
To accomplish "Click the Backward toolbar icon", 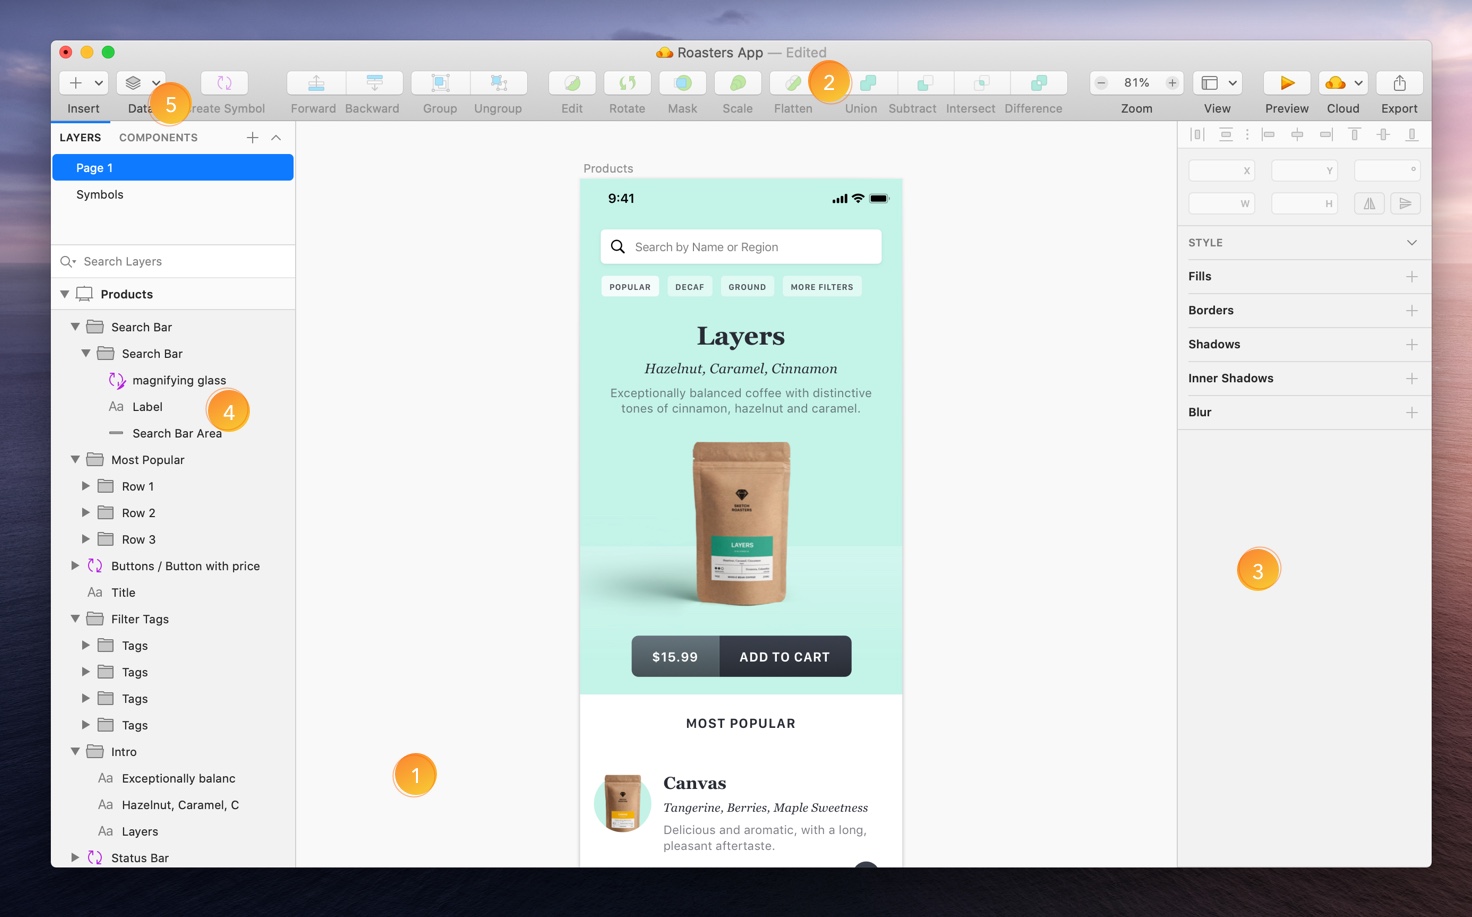I will pos(373,83).
